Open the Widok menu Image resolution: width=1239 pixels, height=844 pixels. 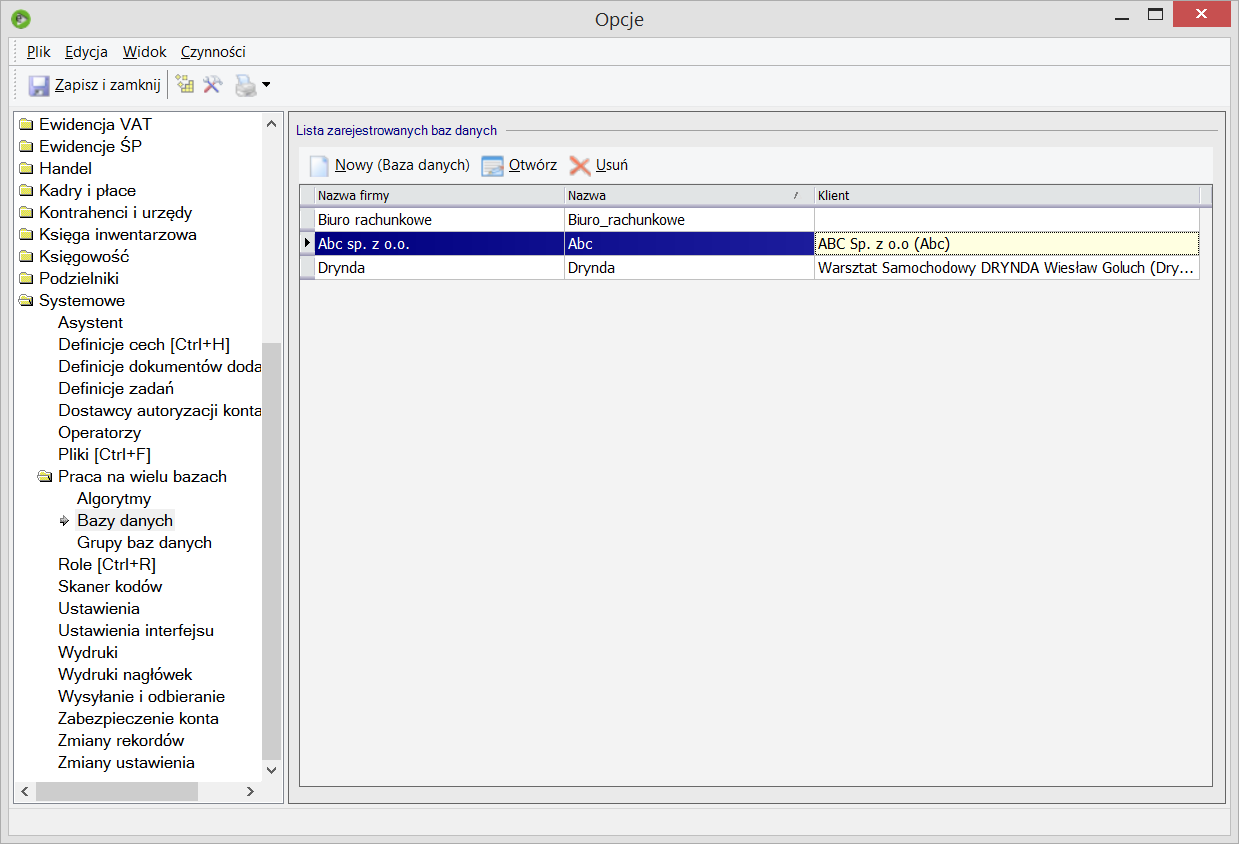[145, 52]
